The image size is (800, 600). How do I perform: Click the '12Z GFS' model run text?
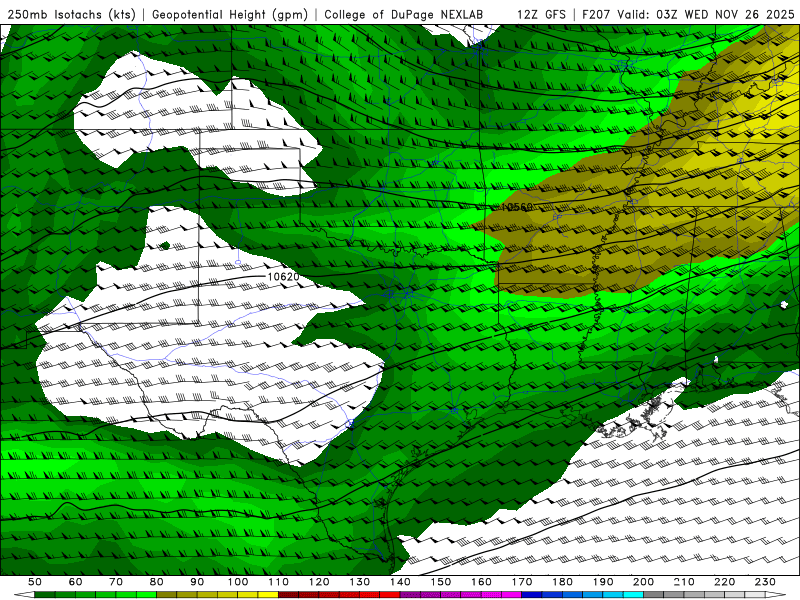pyautogui.click(x=541, y=15)
